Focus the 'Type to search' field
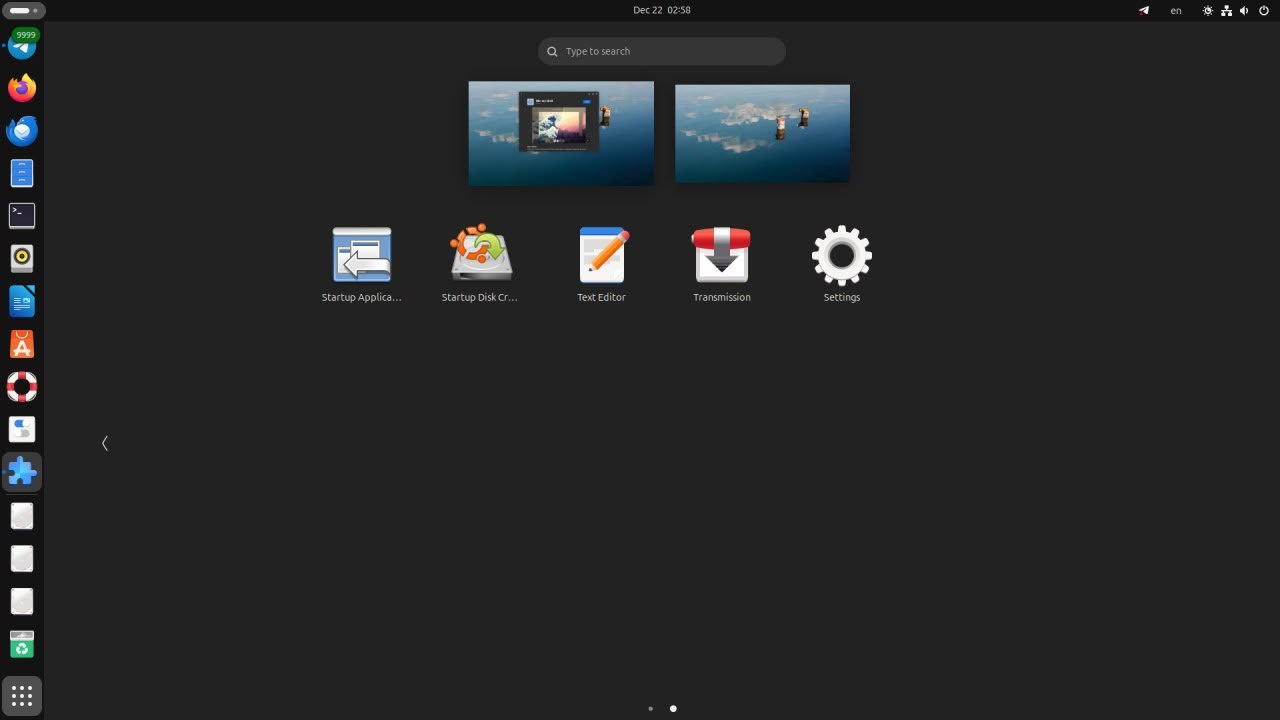Screen dimensions: 1280x720 [x=662, y=51]
